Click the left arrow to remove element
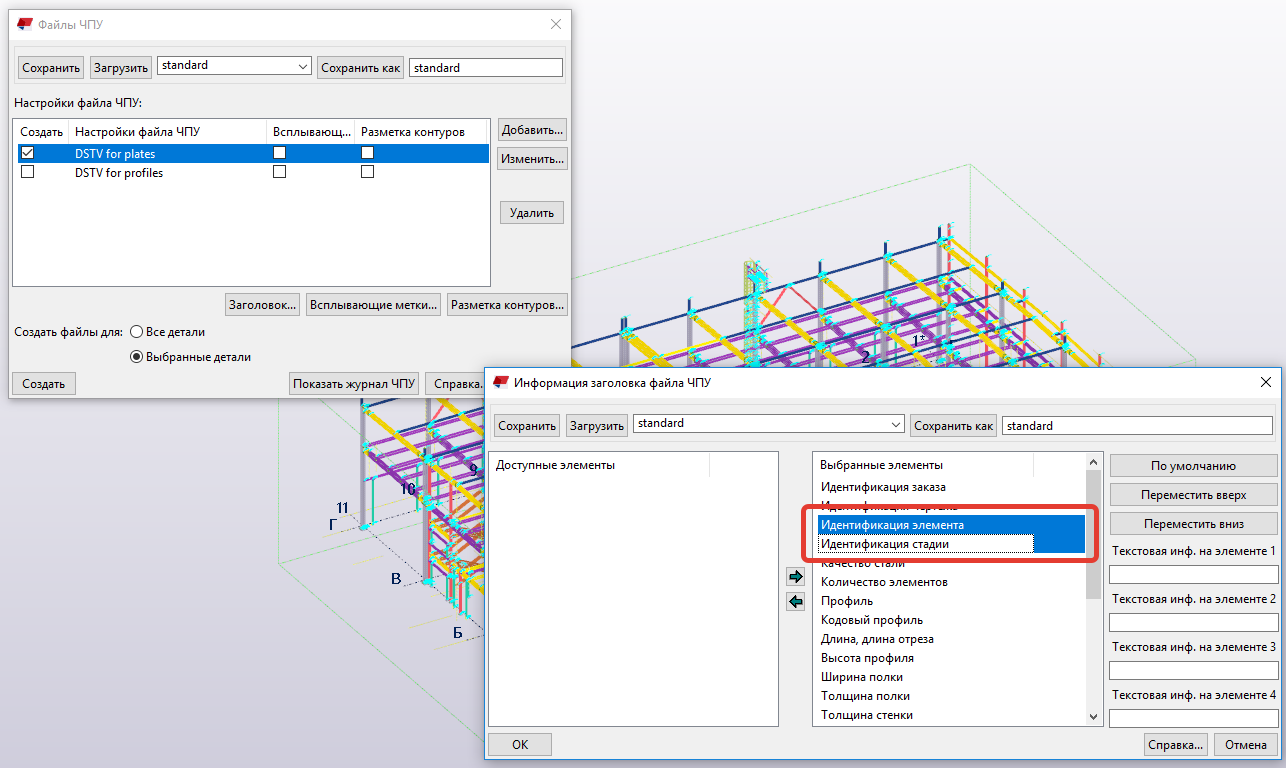The height and width of the screenshot is (768, 1286). pos(796,601)
